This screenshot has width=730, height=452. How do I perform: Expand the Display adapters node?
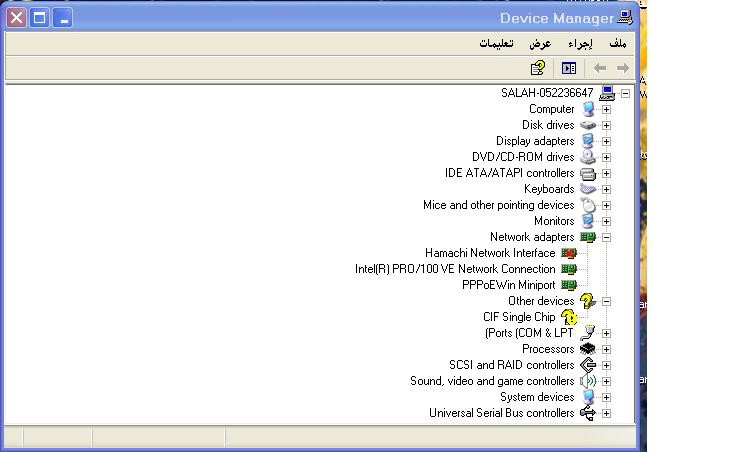pyautogui.click(x=606, y=141)
